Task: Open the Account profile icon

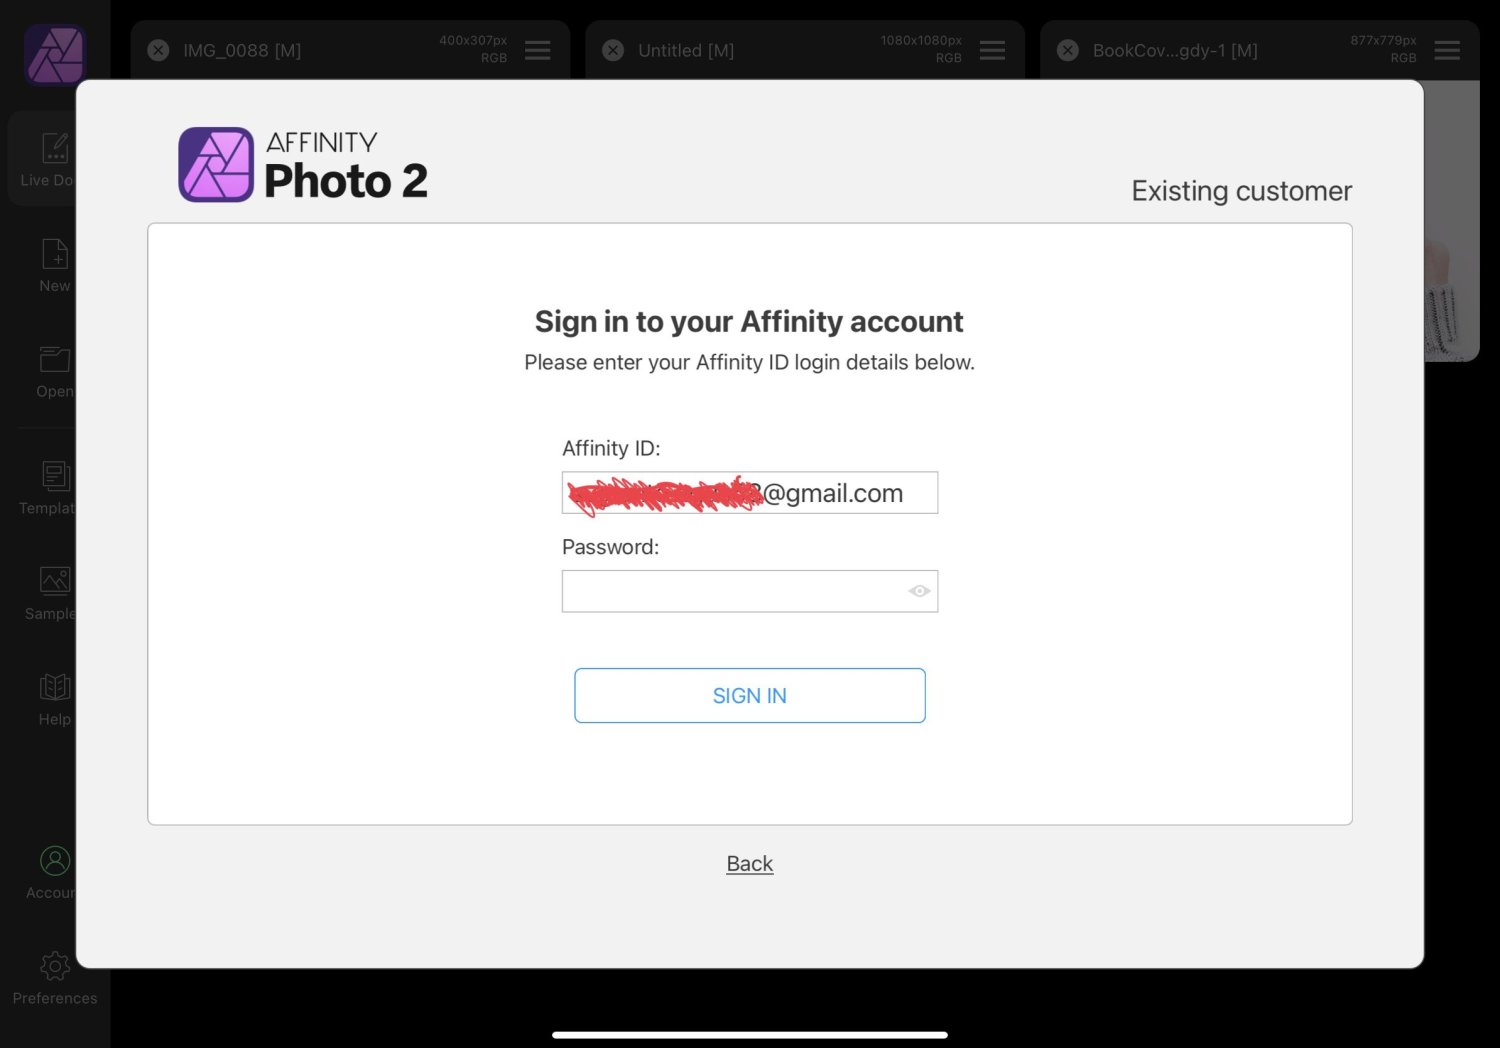Action: [x=55, y=861]
